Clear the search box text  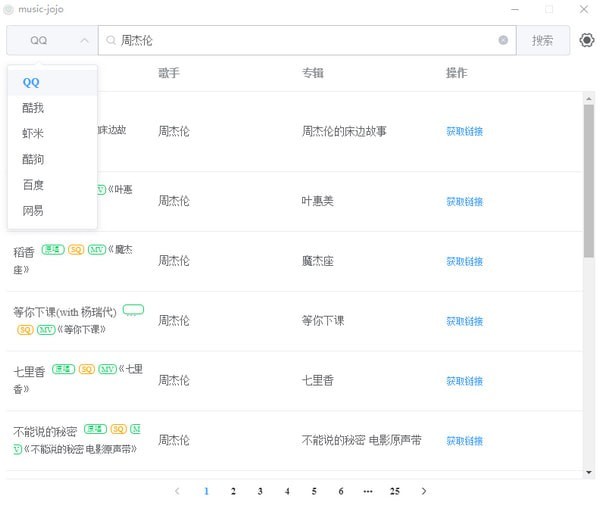pyautogui.click(x=503, y=41)
